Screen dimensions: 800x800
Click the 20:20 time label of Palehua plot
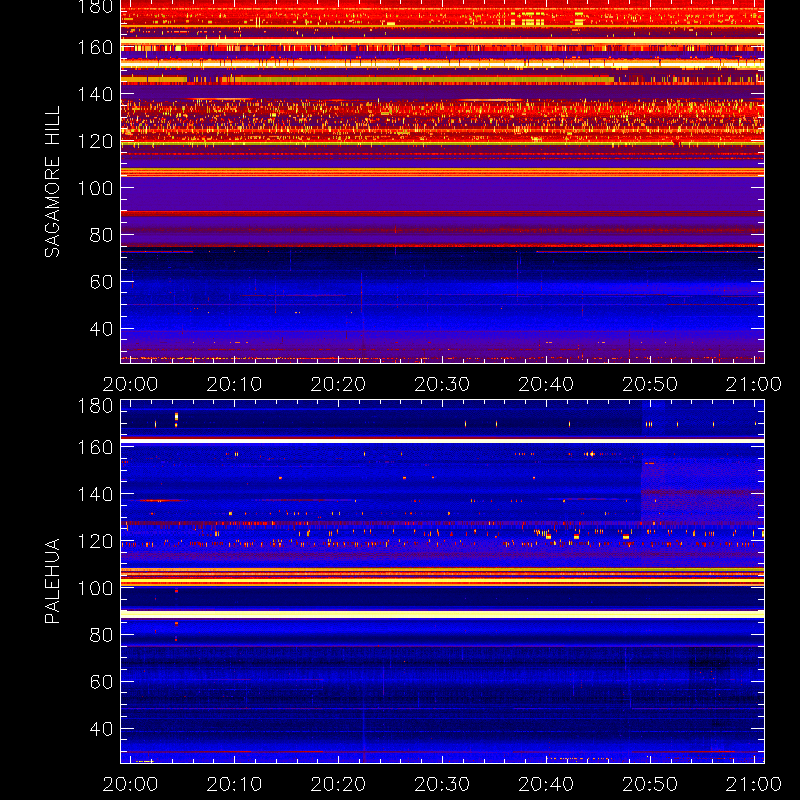[x=338, y=784]
